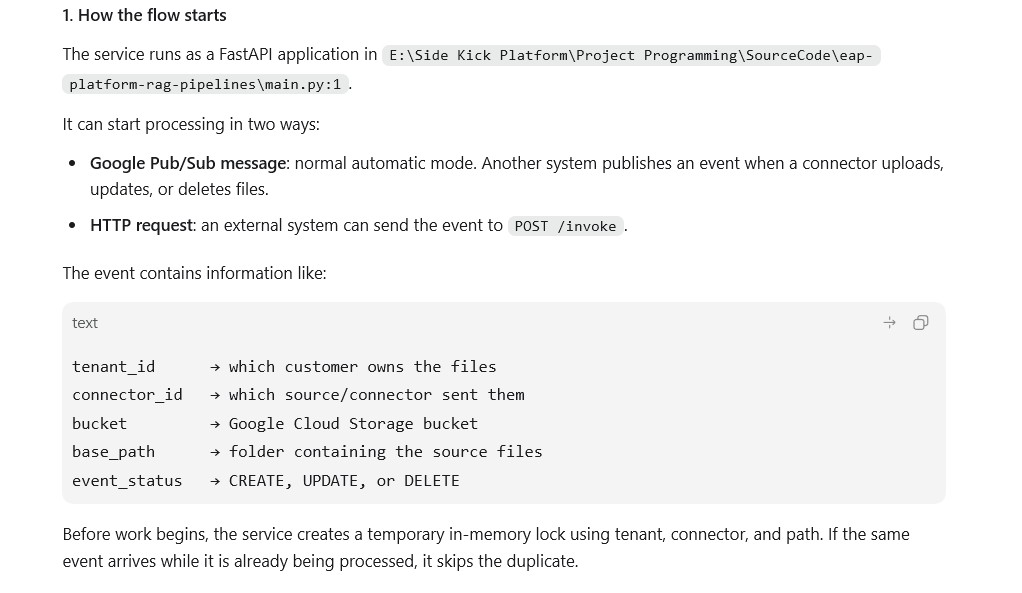
Task: Click the bold 'HTTP request' text
Action: (141, 225)
